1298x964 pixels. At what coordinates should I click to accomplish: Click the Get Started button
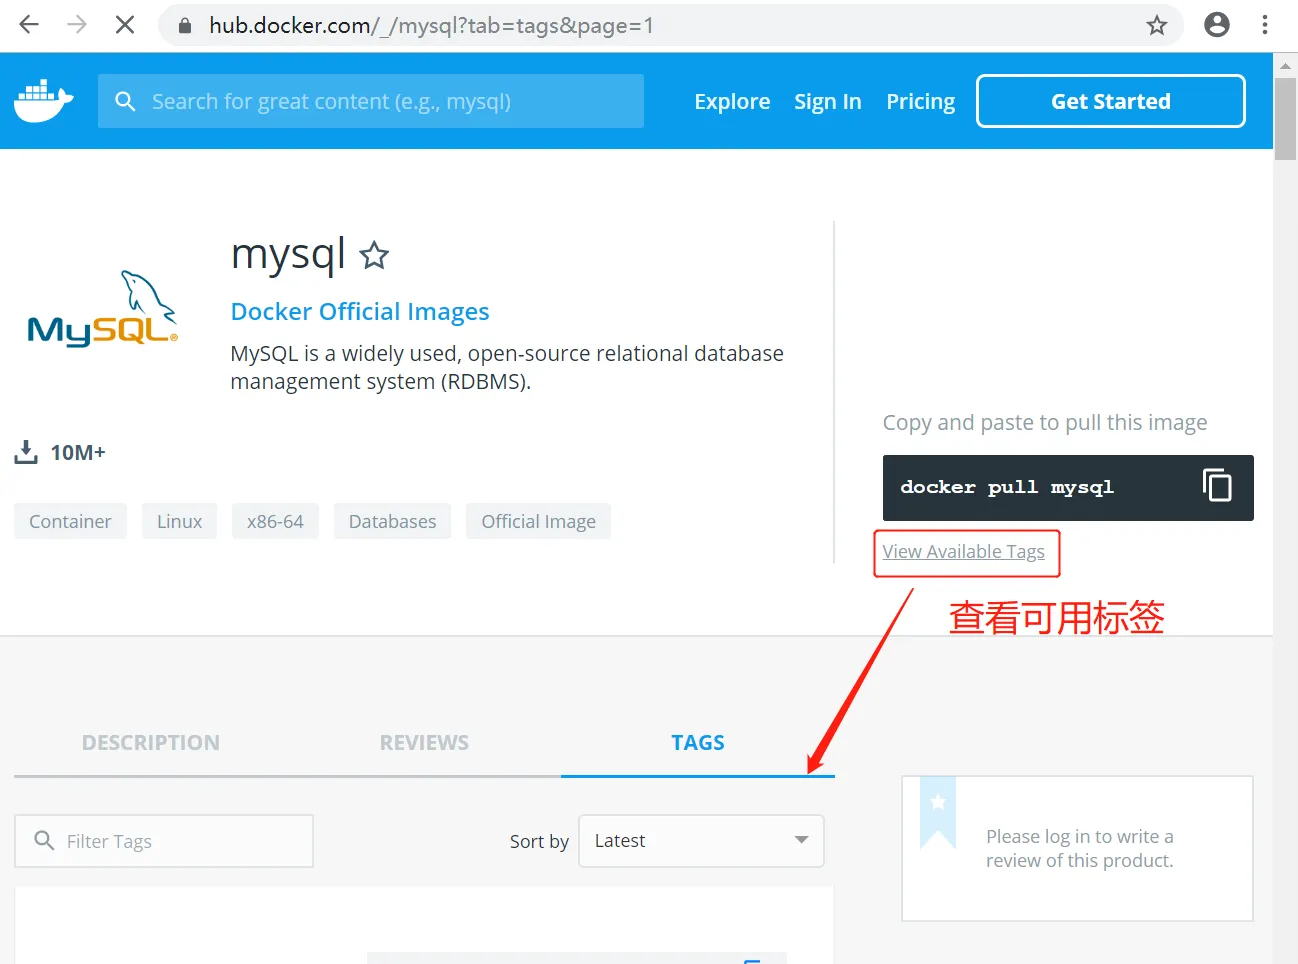click(x=1109, y=100)
